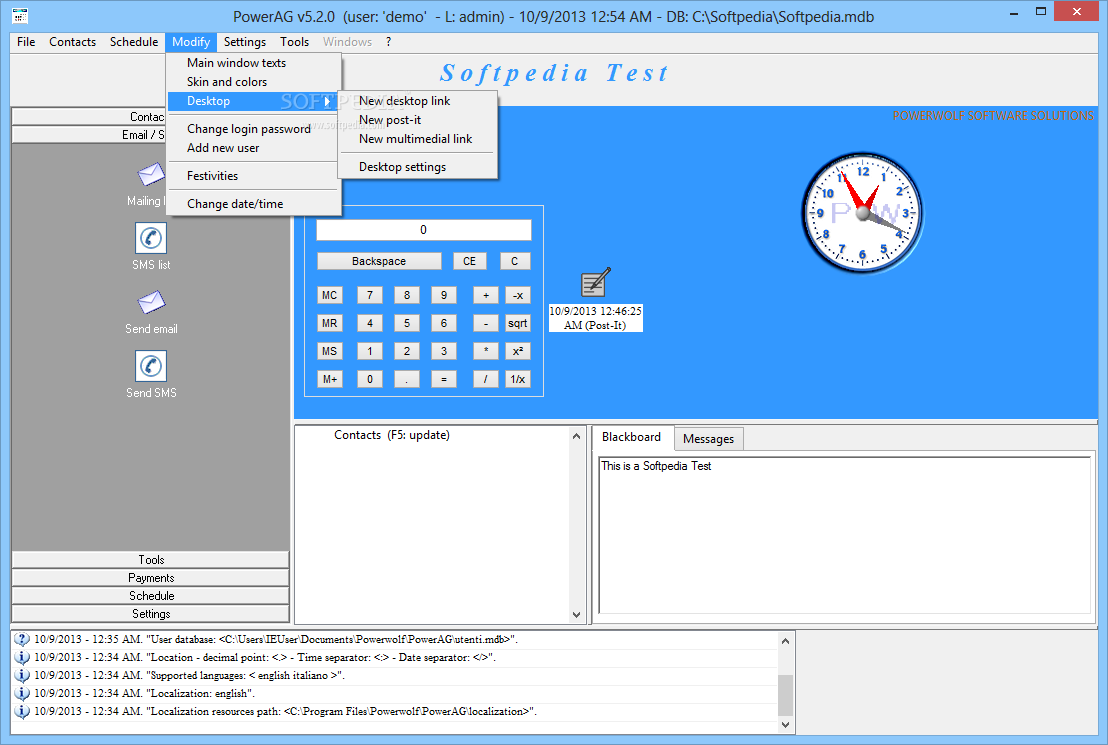Viewport: 1108px width, 745px height.
Task: Click the calculator display field
Action: click(x=423, y=230)
